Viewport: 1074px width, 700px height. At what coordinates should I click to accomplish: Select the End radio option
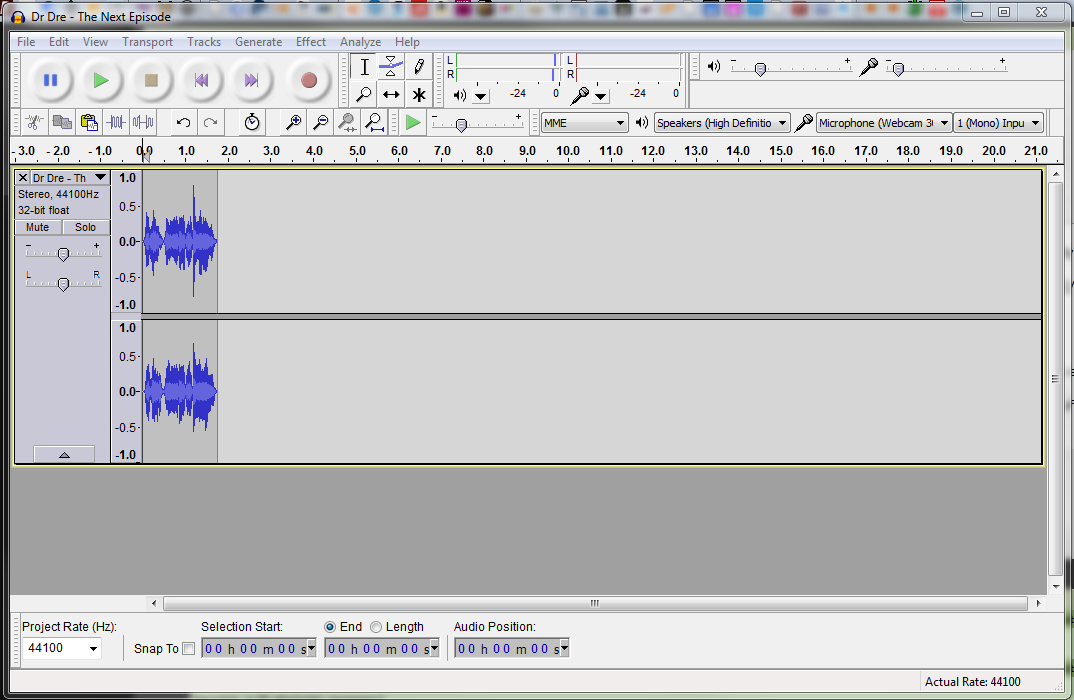click(x=330, y=627)
